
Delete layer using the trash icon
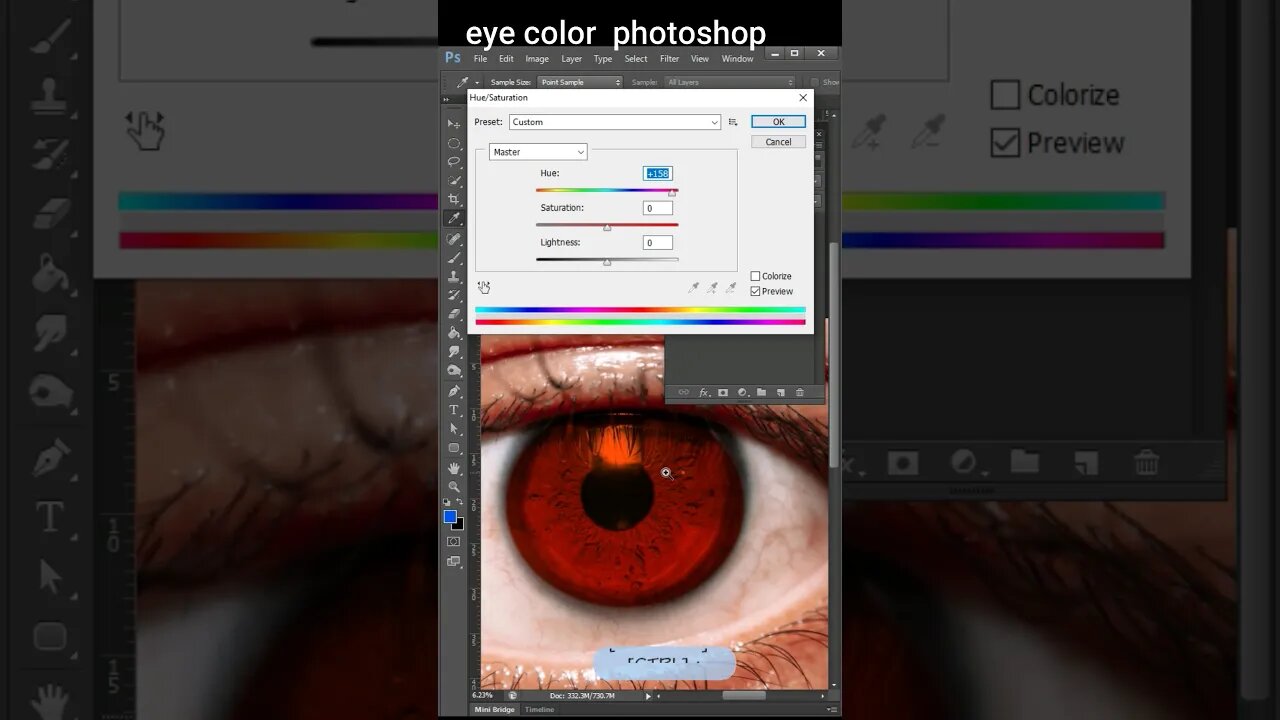(x=800, y=393)
